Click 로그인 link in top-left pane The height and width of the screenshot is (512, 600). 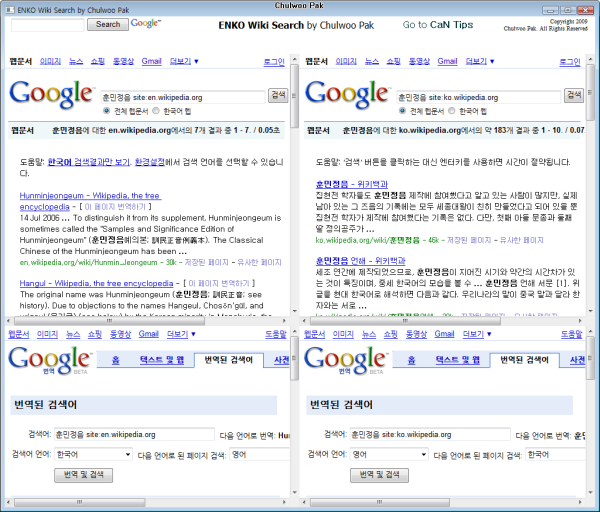coord(274,62)
